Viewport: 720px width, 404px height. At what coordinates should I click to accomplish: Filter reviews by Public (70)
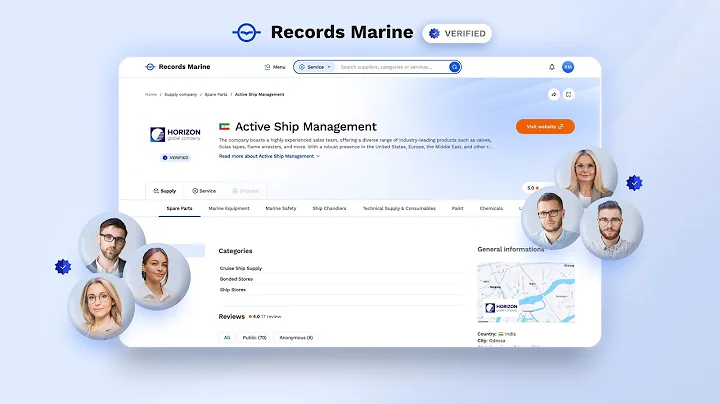coord(254,337)
